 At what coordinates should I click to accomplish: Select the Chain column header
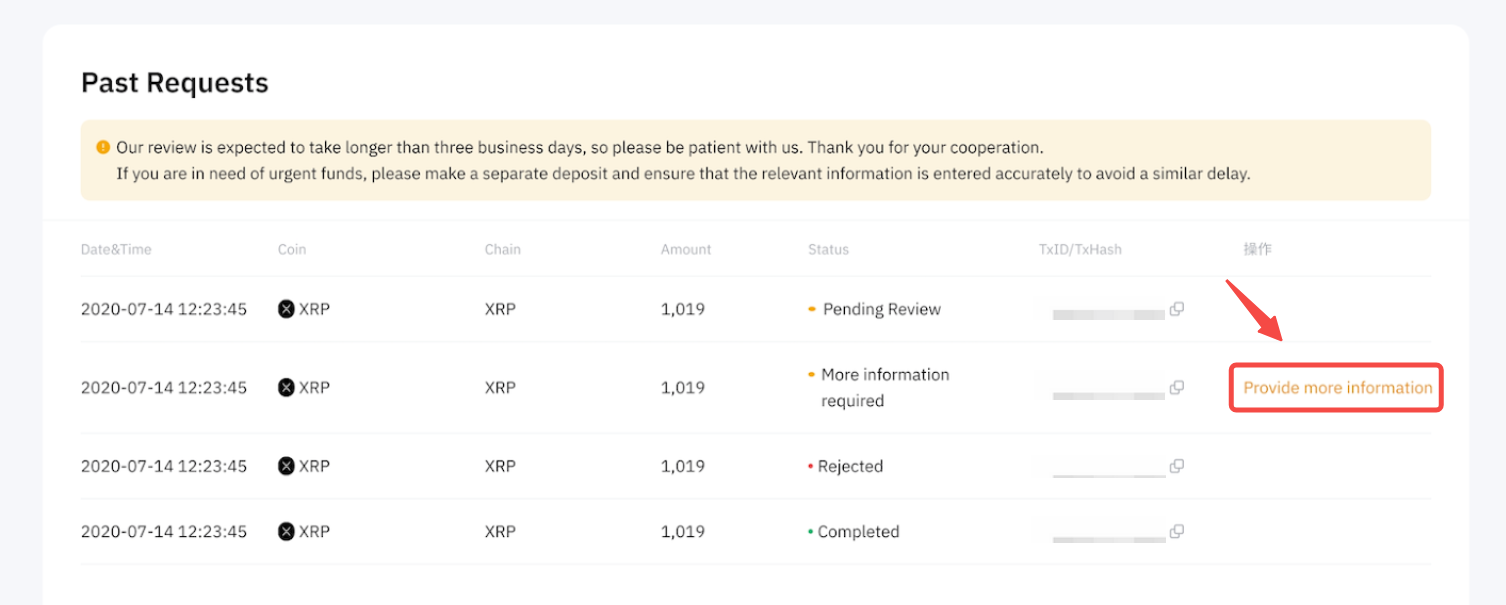[x=503, y=249]
